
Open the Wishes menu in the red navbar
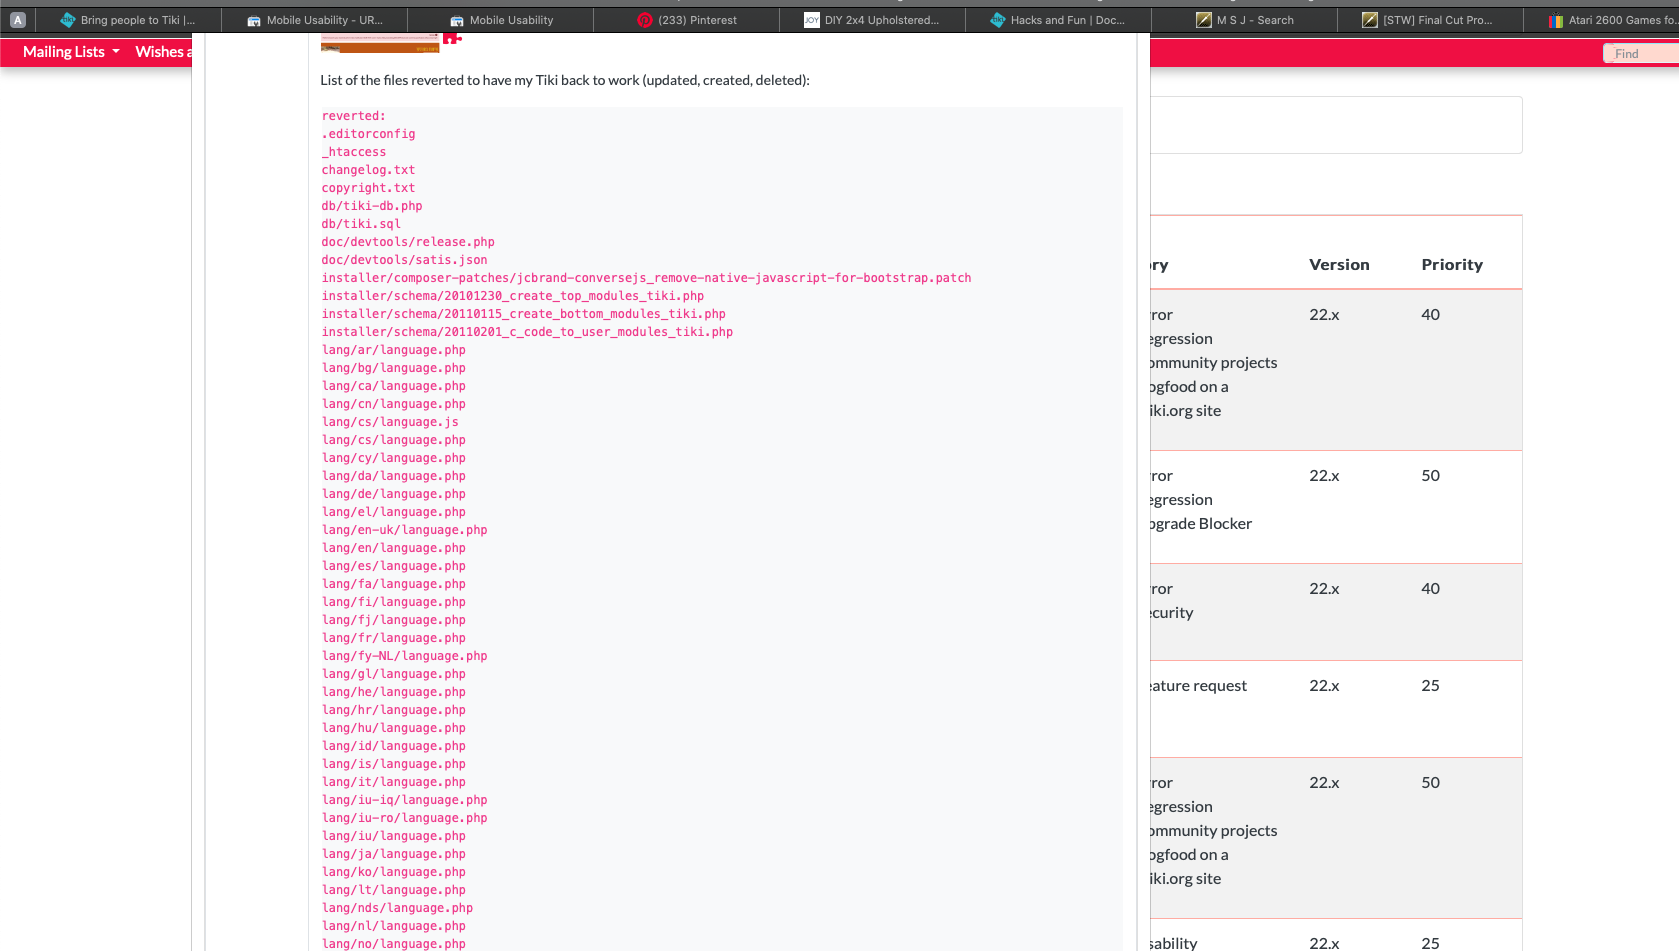163,52
